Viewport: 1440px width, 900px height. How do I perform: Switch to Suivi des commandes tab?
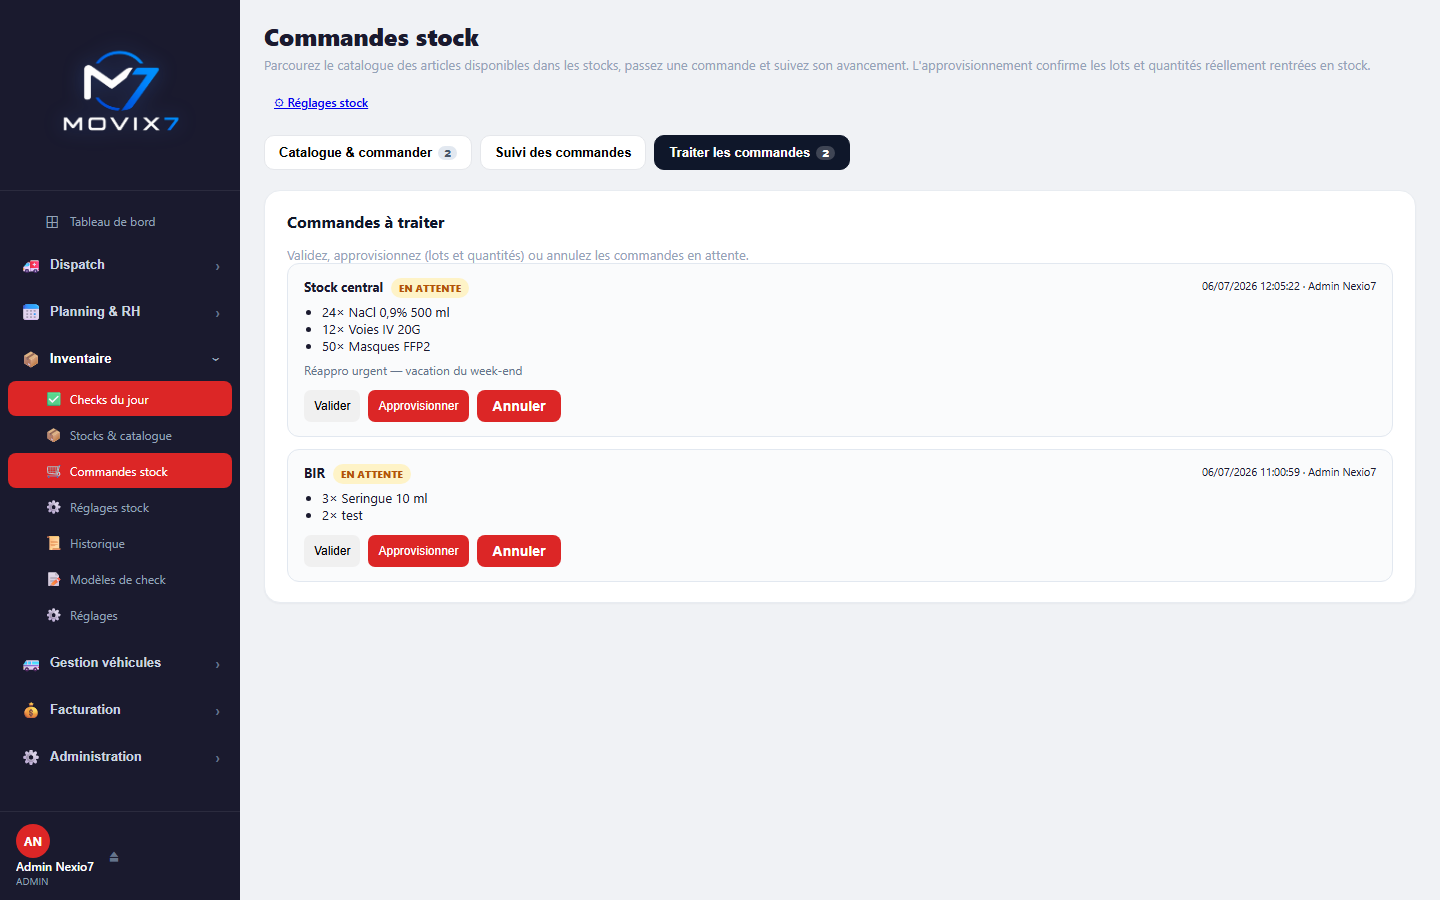tap(563, 152)
